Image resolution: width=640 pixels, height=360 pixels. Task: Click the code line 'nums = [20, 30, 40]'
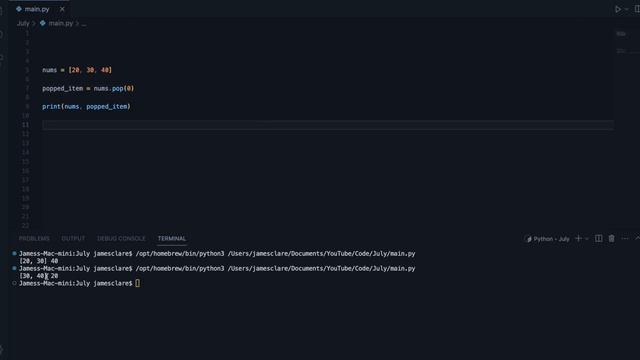pos(77,70)
